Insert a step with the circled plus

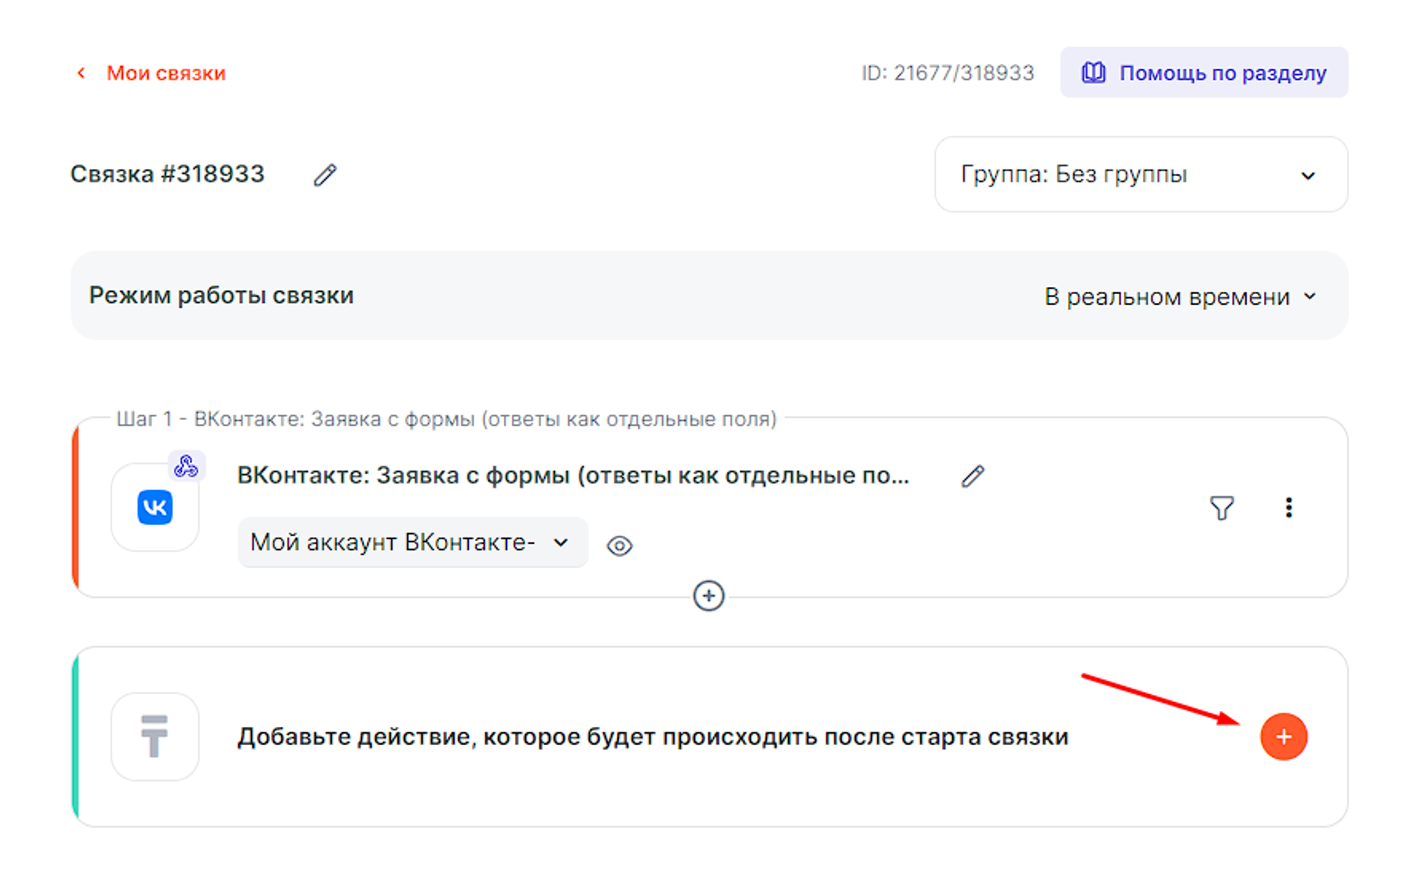708,596
